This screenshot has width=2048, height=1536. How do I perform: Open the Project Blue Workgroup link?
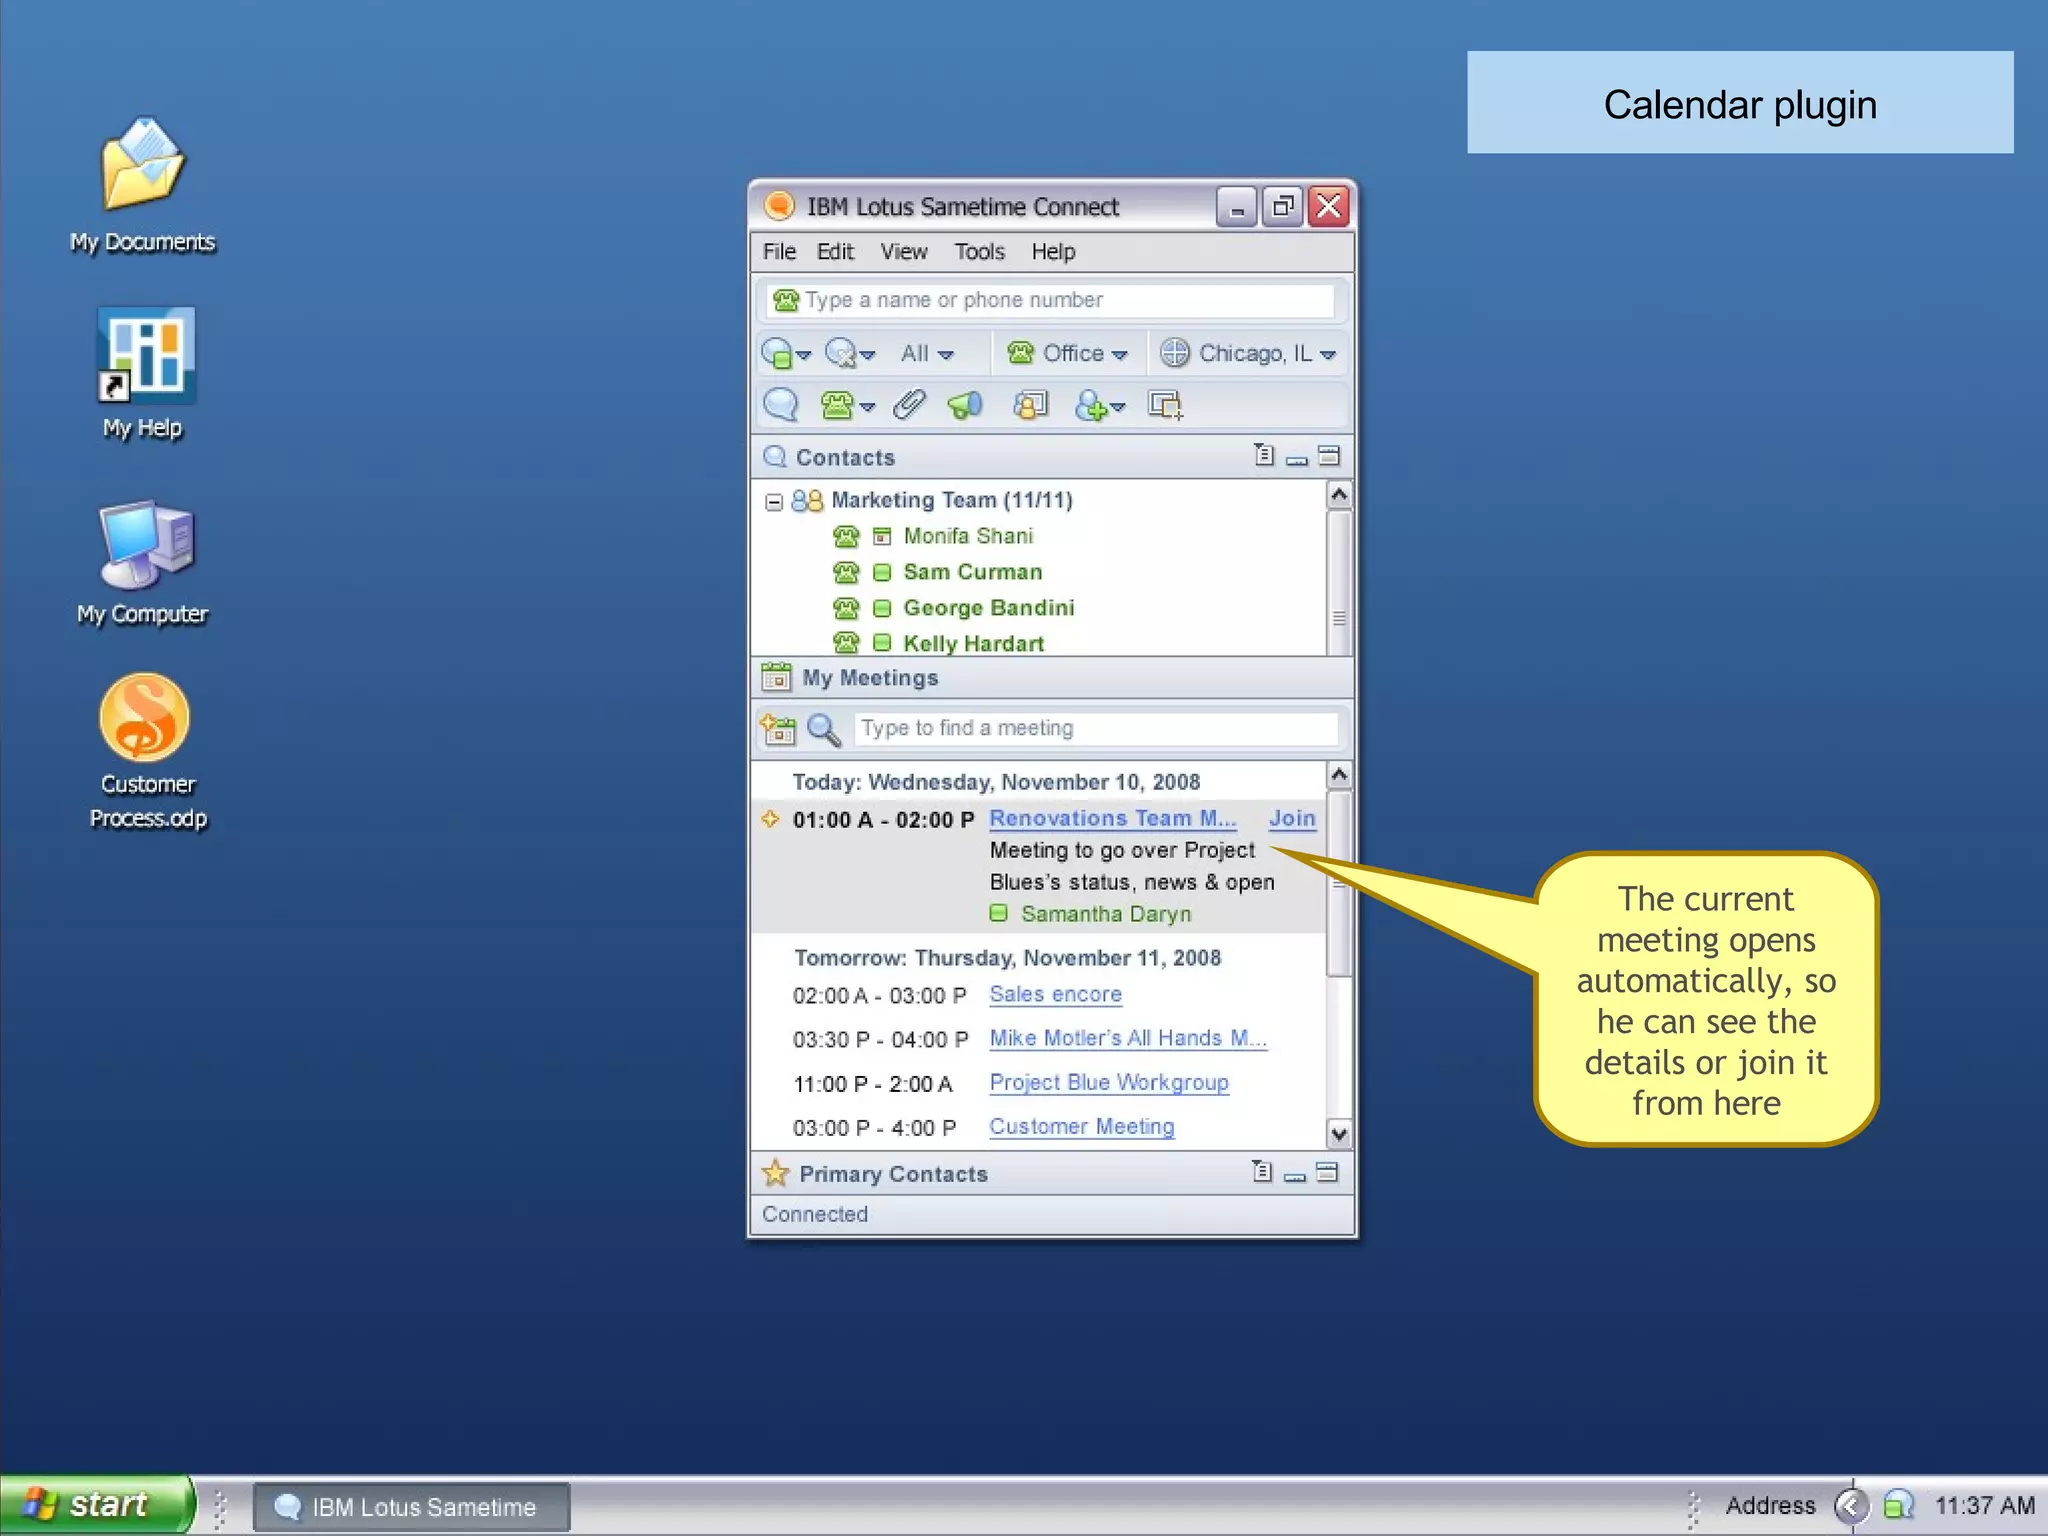coord(1109,1083)
